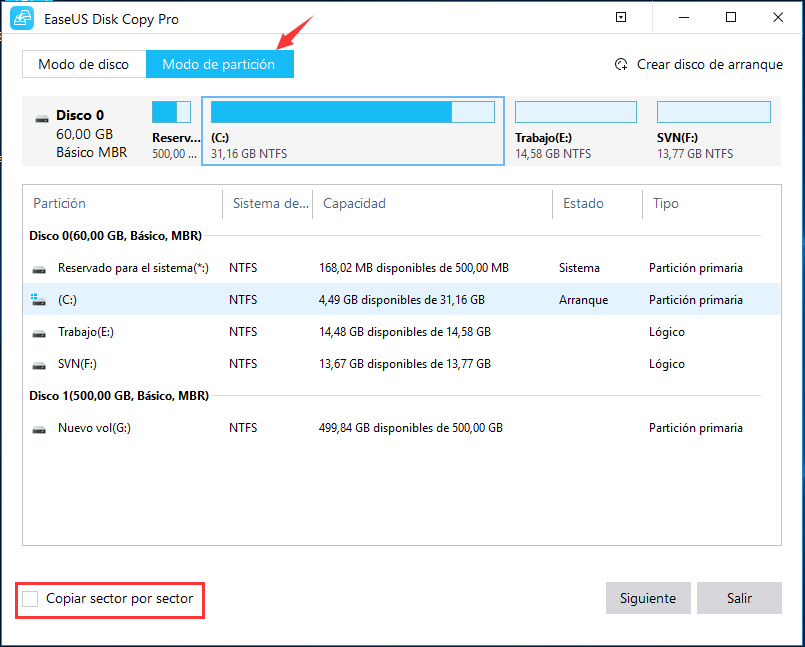Click the Salir button
805x647 pixels.
[x=739, y=598]
